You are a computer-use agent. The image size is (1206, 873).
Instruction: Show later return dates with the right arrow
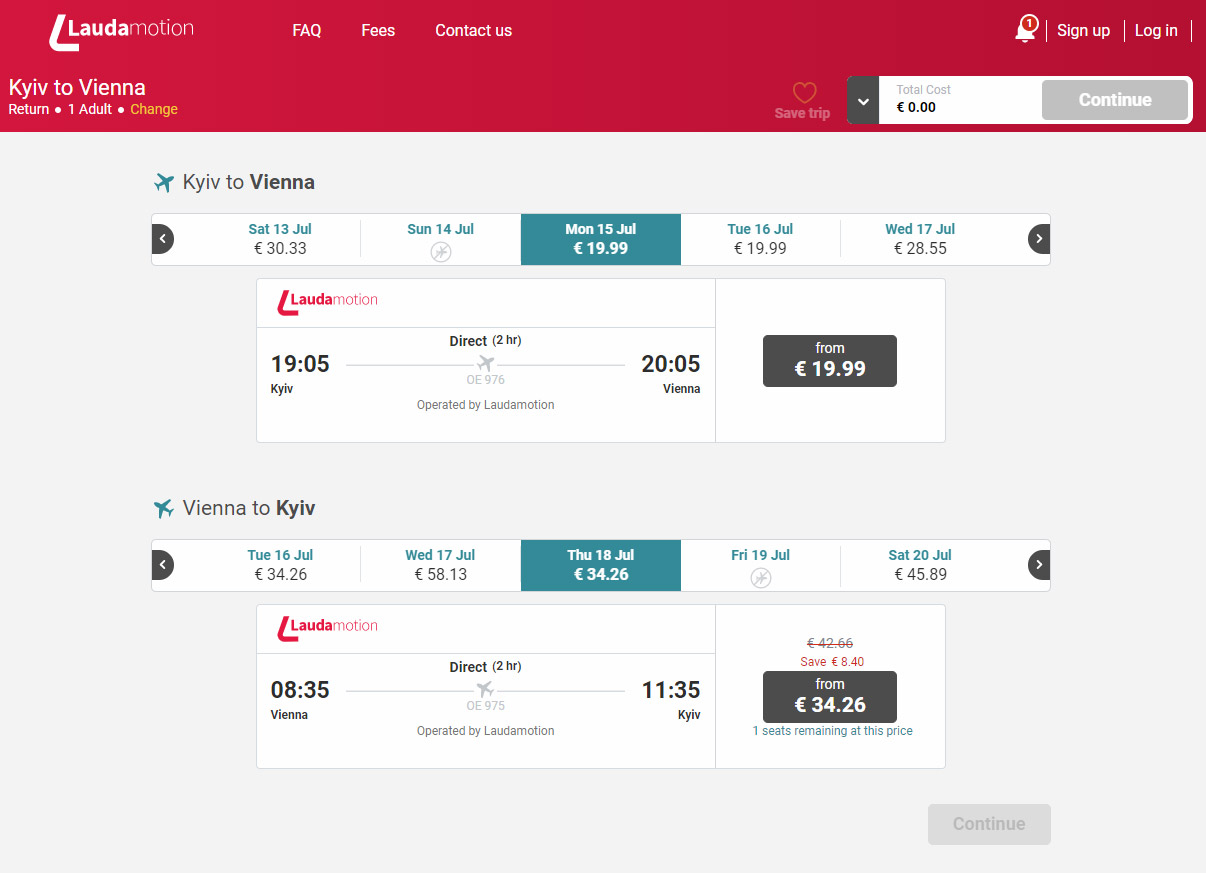pos(1039,565)
